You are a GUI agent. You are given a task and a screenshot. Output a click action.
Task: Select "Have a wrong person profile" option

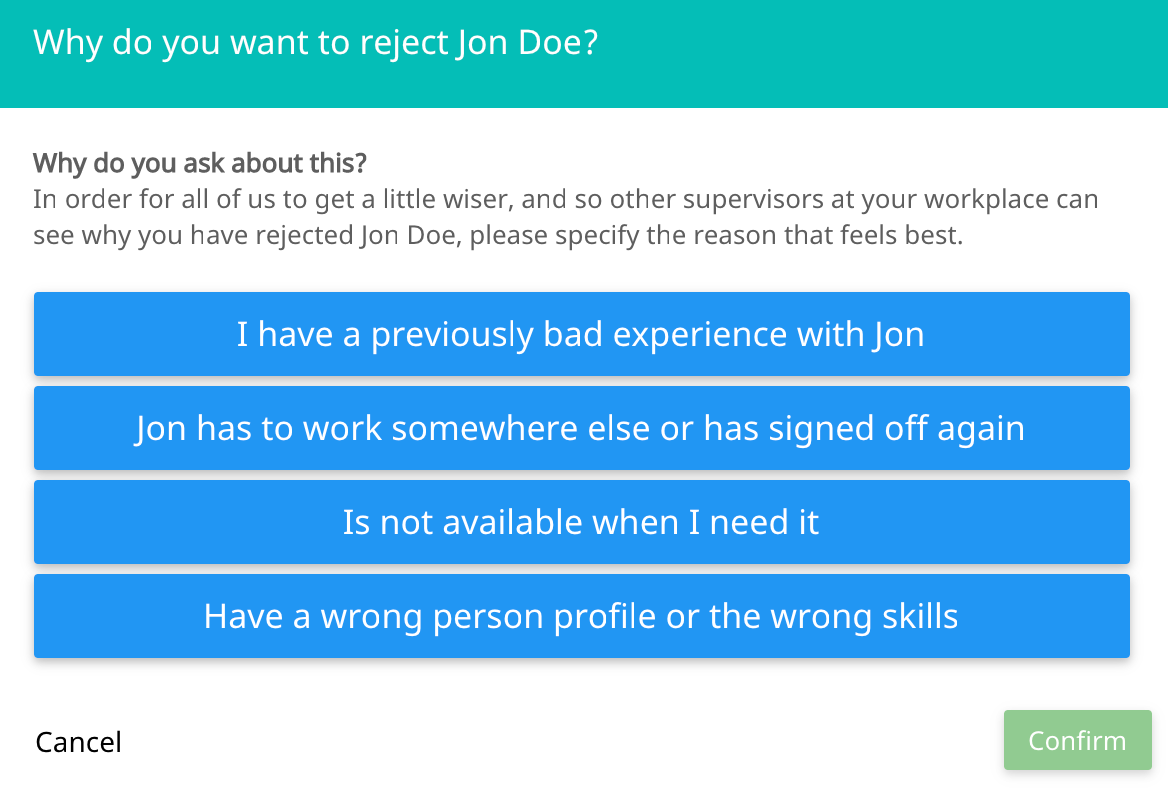(x=582, y=616)
